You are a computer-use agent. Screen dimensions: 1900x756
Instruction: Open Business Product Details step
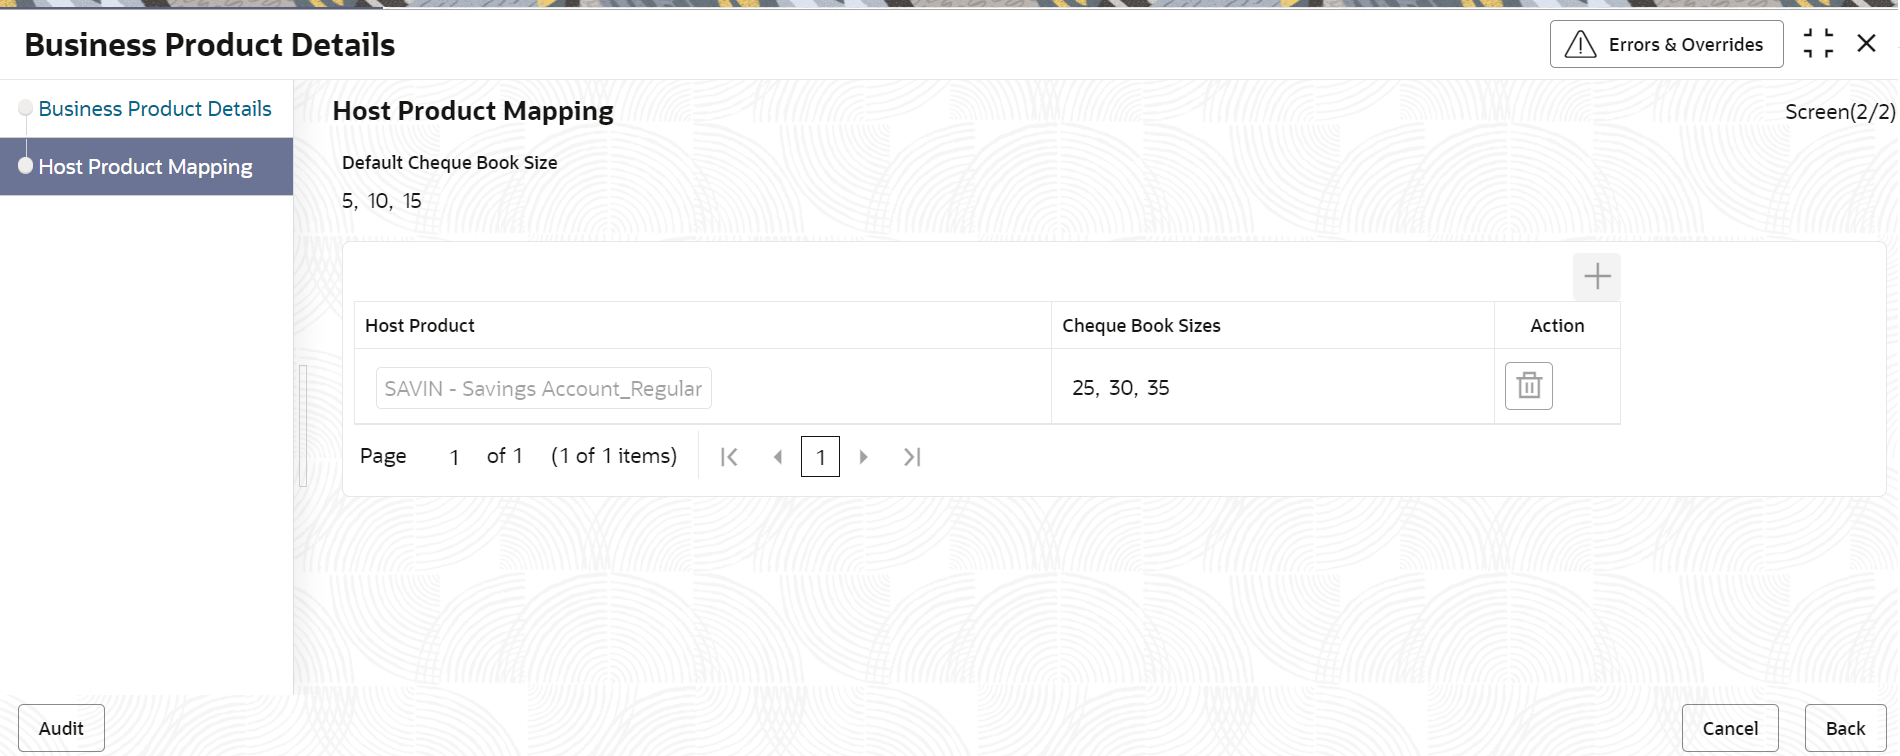(x=155, y=109)
